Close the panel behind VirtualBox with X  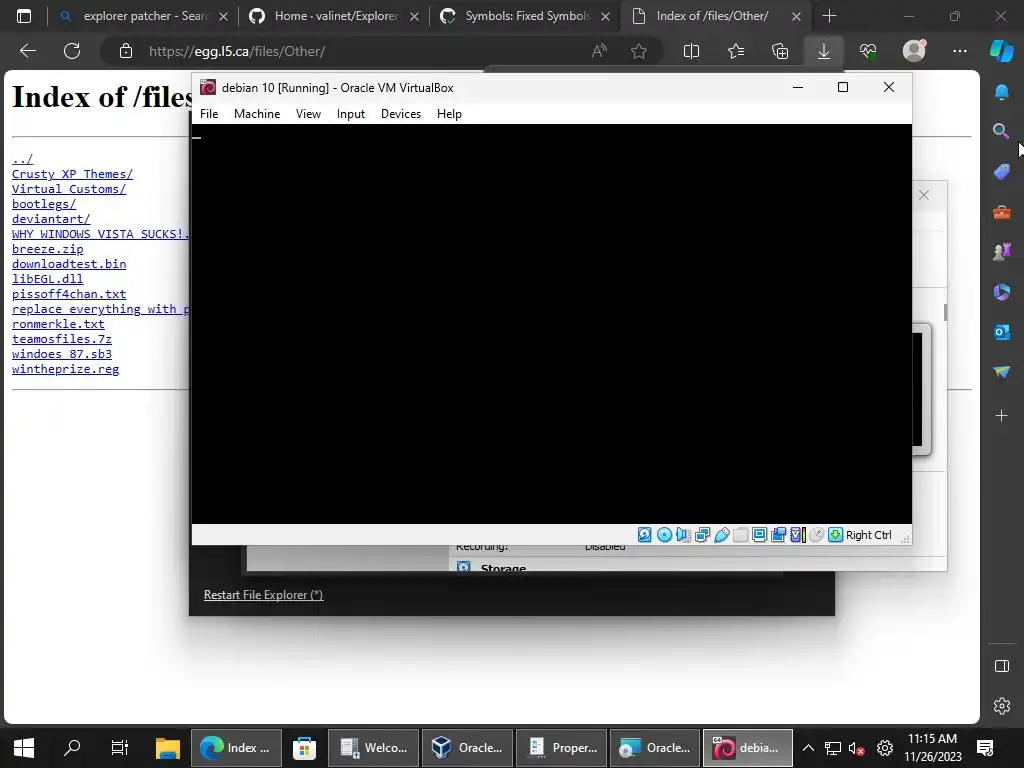(923, 195)
